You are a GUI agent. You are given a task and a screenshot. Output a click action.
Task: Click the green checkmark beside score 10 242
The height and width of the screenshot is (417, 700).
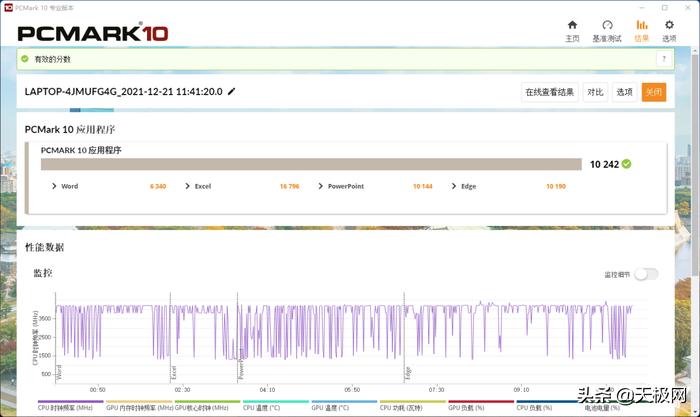click(x=626, y=164)
